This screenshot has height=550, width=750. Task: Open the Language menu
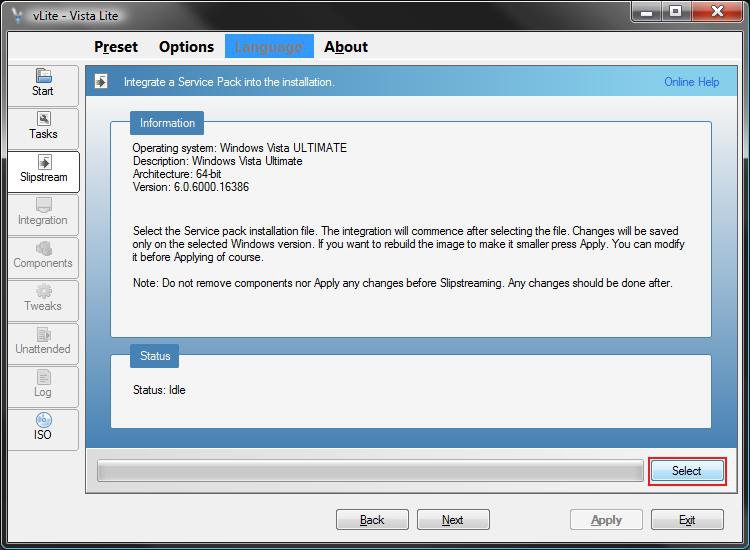268,47
